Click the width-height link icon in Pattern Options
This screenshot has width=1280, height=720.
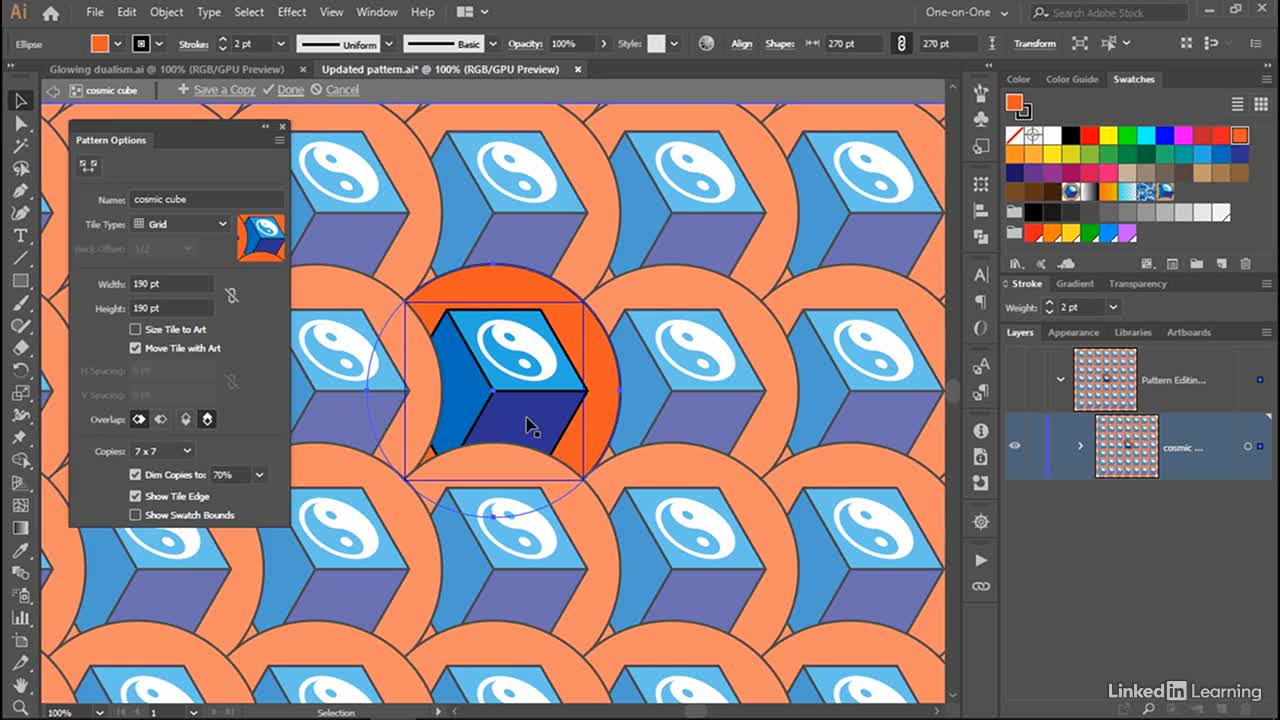(232, 296)
